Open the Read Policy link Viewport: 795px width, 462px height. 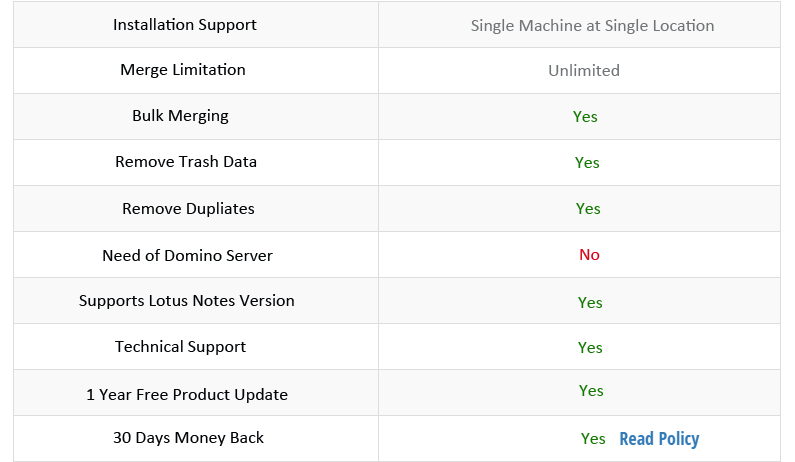point(659,439)
